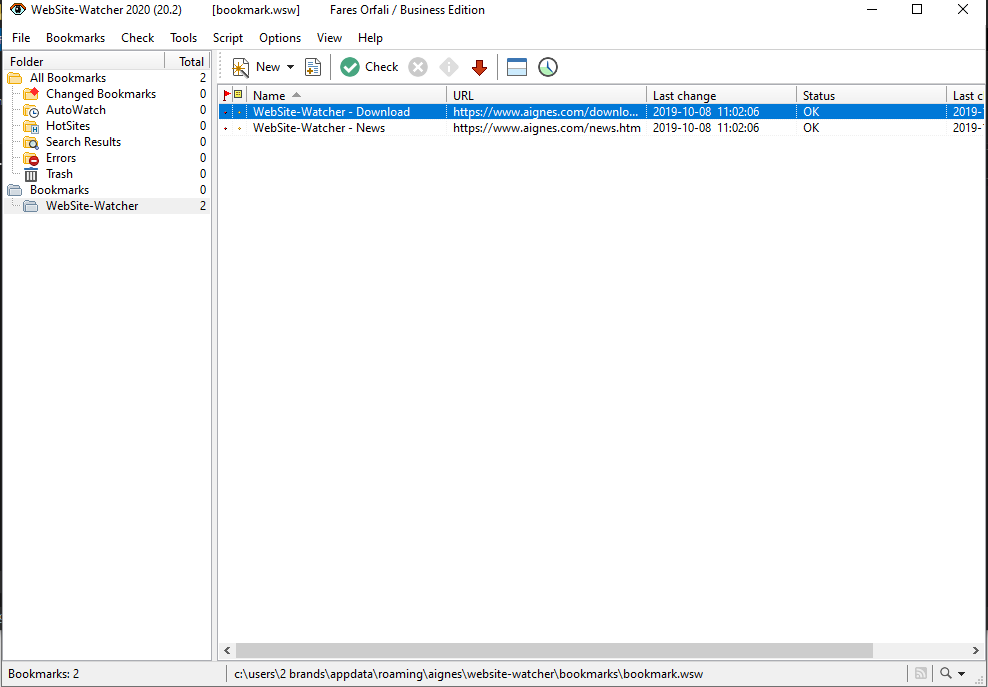Sort by the red flag column header
The image size is (988, 687).
click(226, 95)
